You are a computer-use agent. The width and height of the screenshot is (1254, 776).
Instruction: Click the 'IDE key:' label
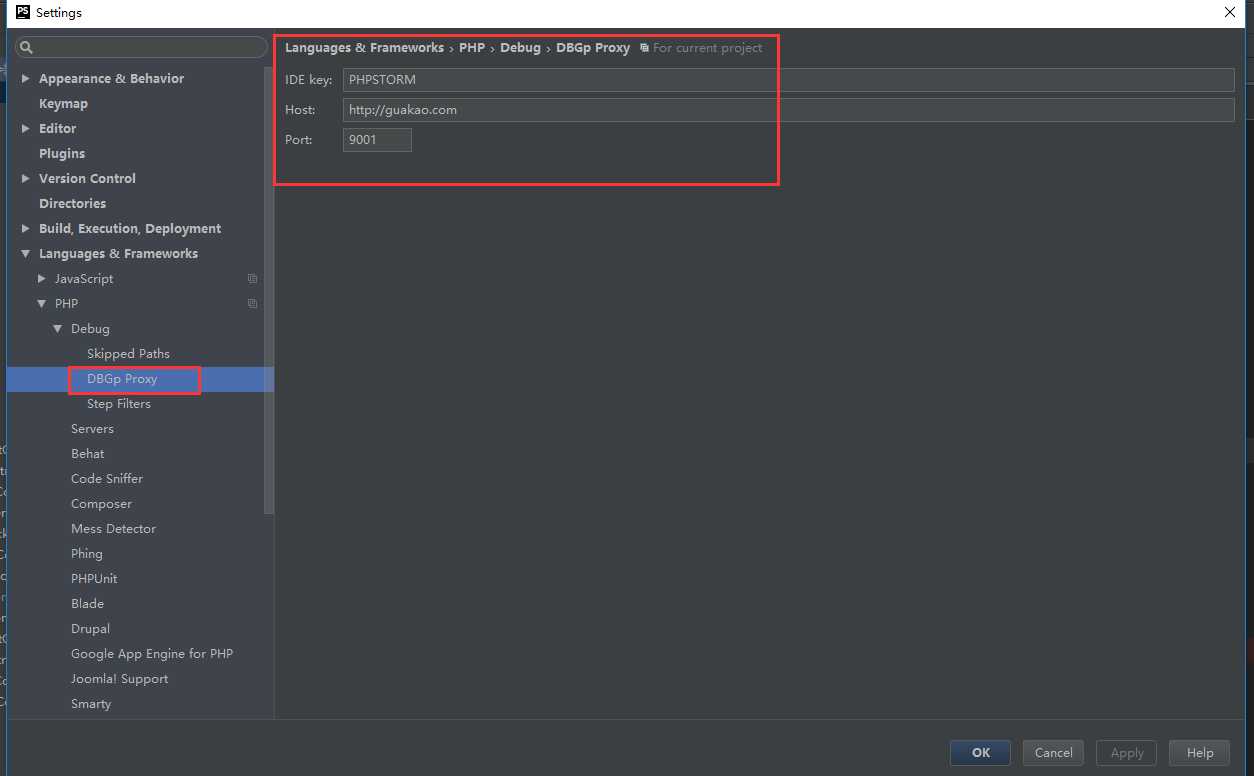click(308, 80)
